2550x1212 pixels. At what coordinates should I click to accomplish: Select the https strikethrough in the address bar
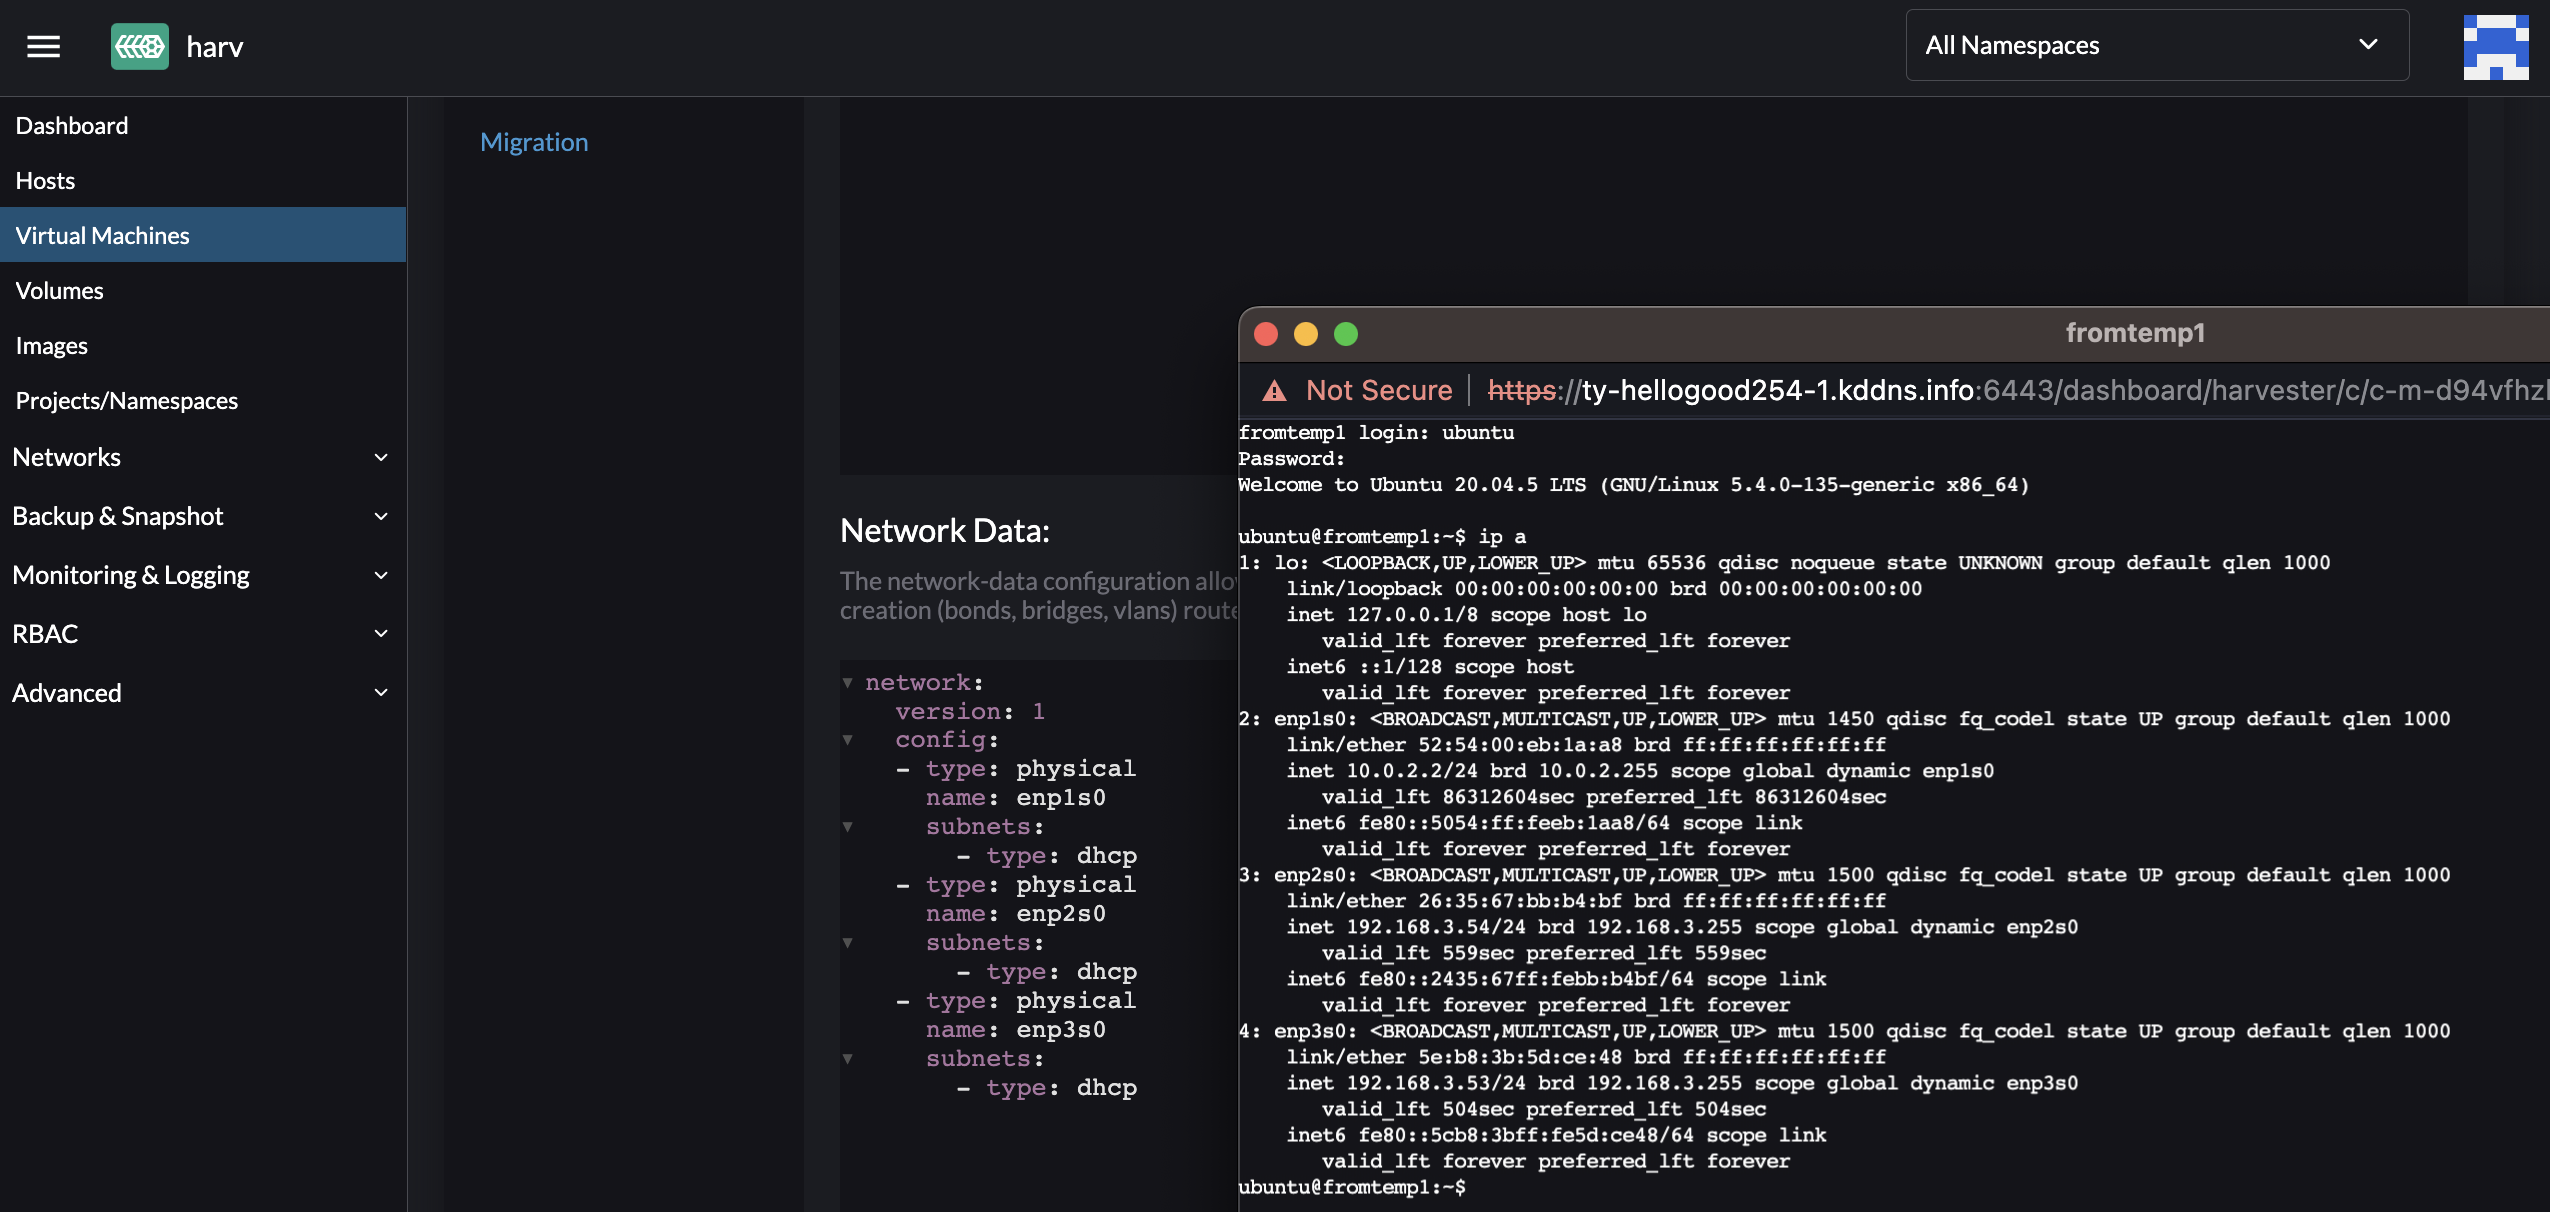(x=1523, y=390)
